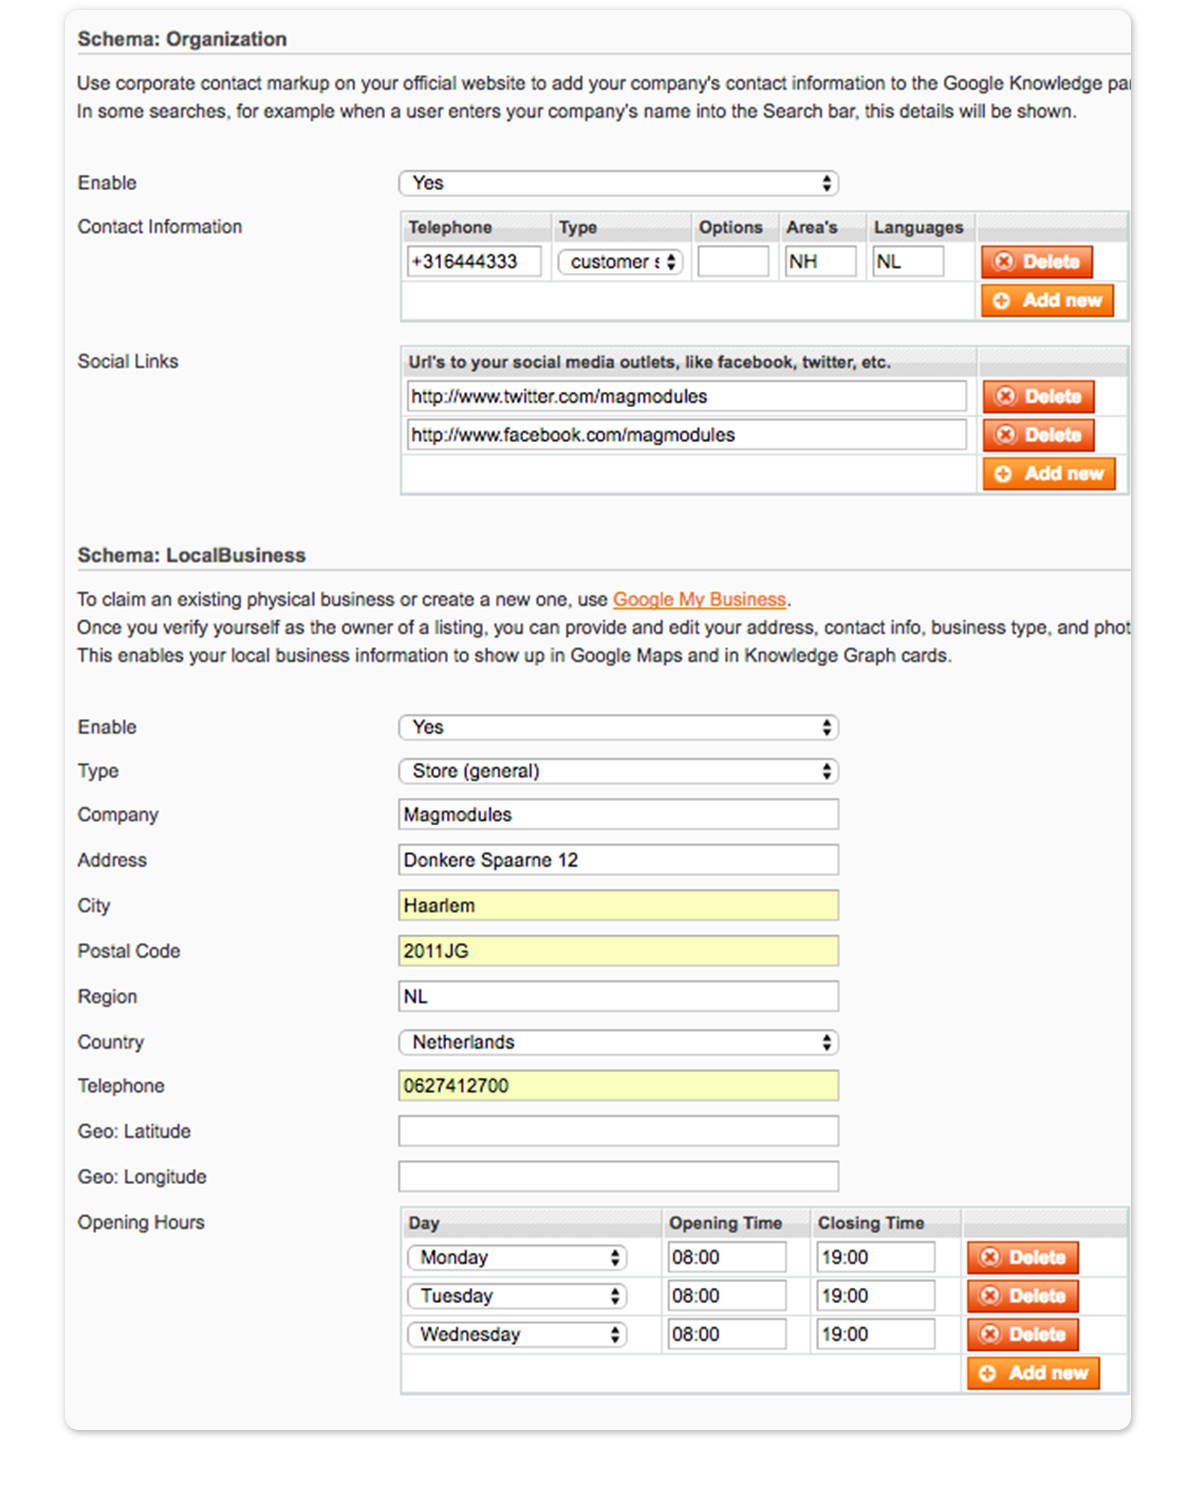Image resolution: width=1200 pixels, height=1500 pixels.
Task: Click the Postal Code field
Action: 618,951
